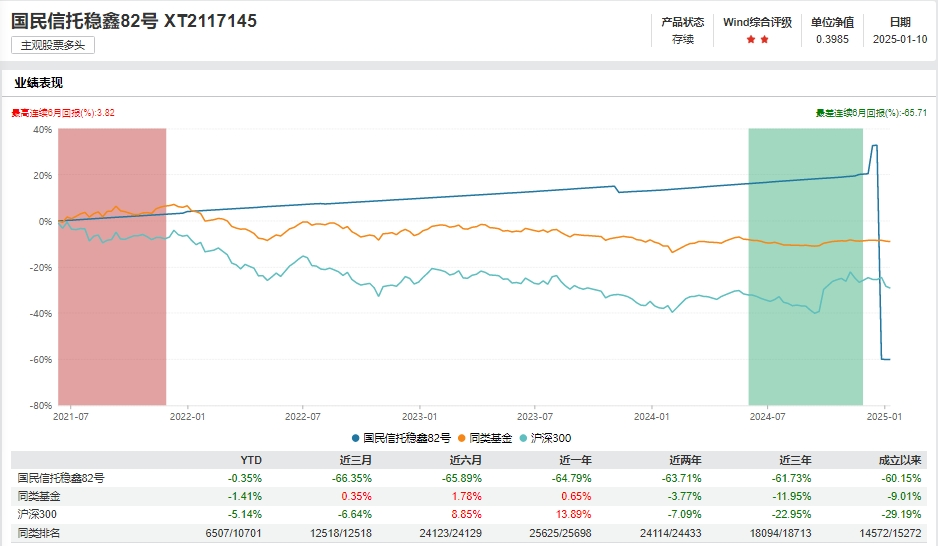Click the -11.95% 同类基金 three-year return
The width and height of the screenshot is (938, 546).
tap(791, 496)
